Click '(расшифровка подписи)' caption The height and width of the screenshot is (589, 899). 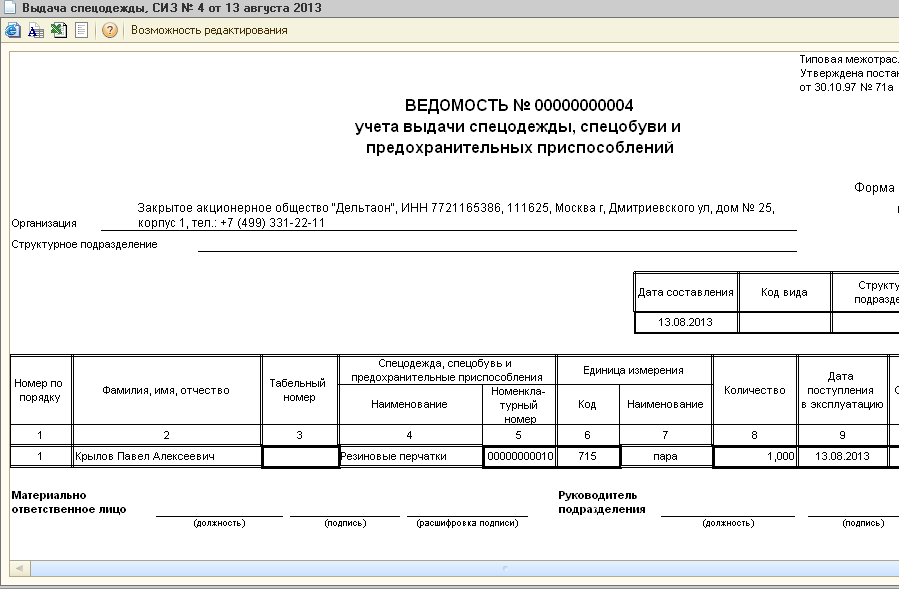pyautogui.click(x=467, y=523)
